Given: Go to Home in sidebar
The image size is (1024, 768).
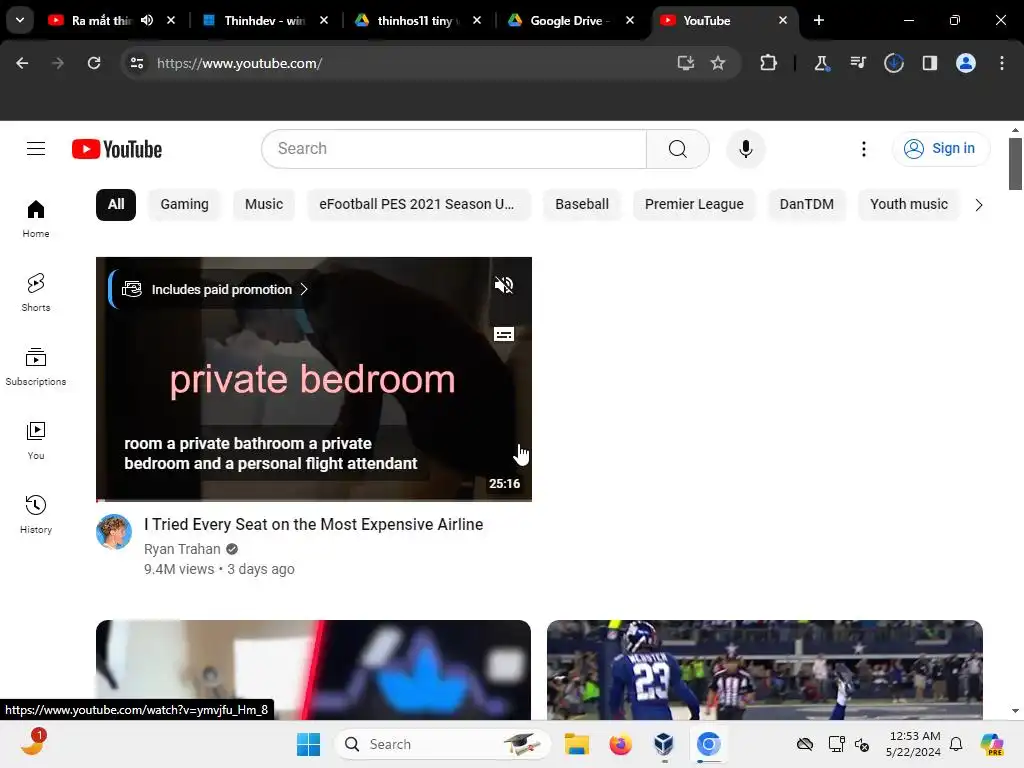Looking at the screenshot, I should click(x=36, y=219).
